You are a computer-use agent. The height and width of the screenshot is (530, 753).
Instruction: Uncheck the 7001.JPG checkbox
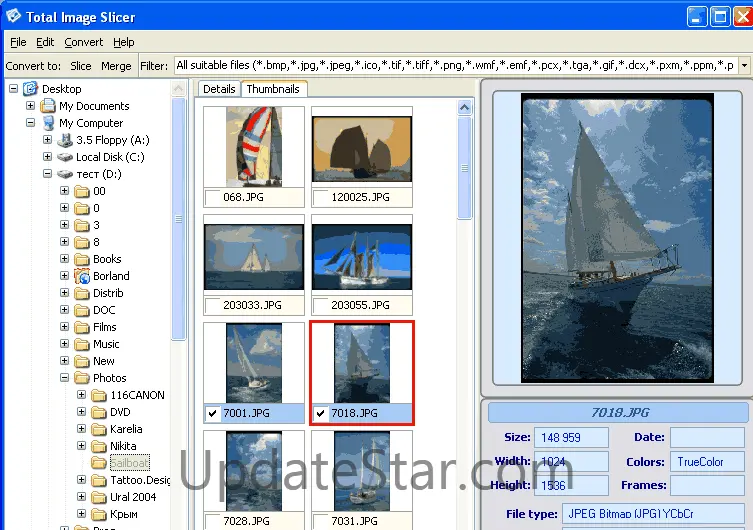point(212,413)
